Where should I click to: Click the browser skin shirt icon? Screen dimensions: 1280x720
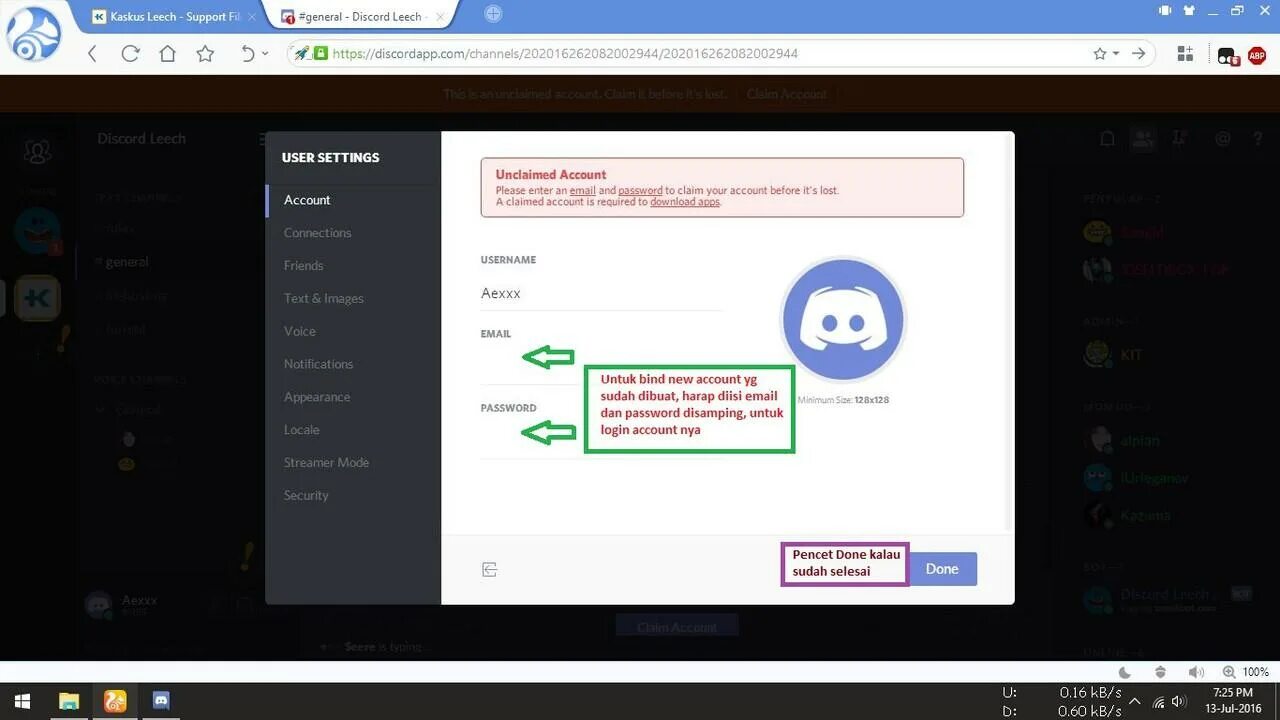pos(1189,11)
